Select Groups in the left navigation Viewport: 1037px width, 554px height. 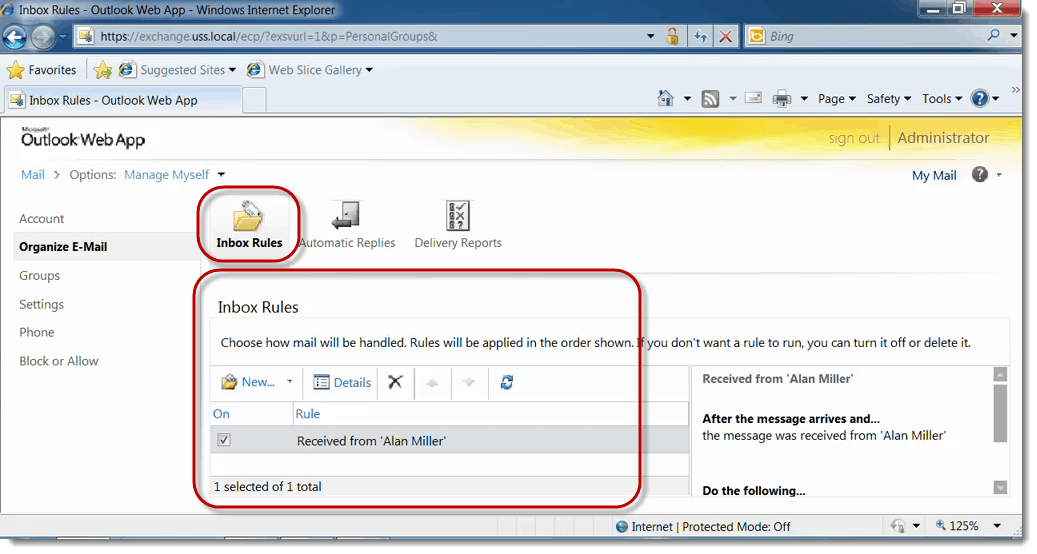40,276
